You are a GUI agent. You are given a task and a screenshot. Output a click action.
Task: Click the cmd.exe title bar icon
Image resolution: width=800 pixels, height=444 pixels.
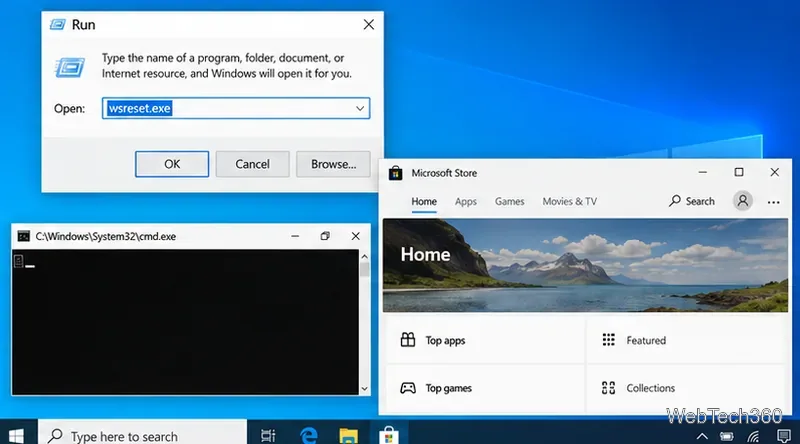(23, 236)
